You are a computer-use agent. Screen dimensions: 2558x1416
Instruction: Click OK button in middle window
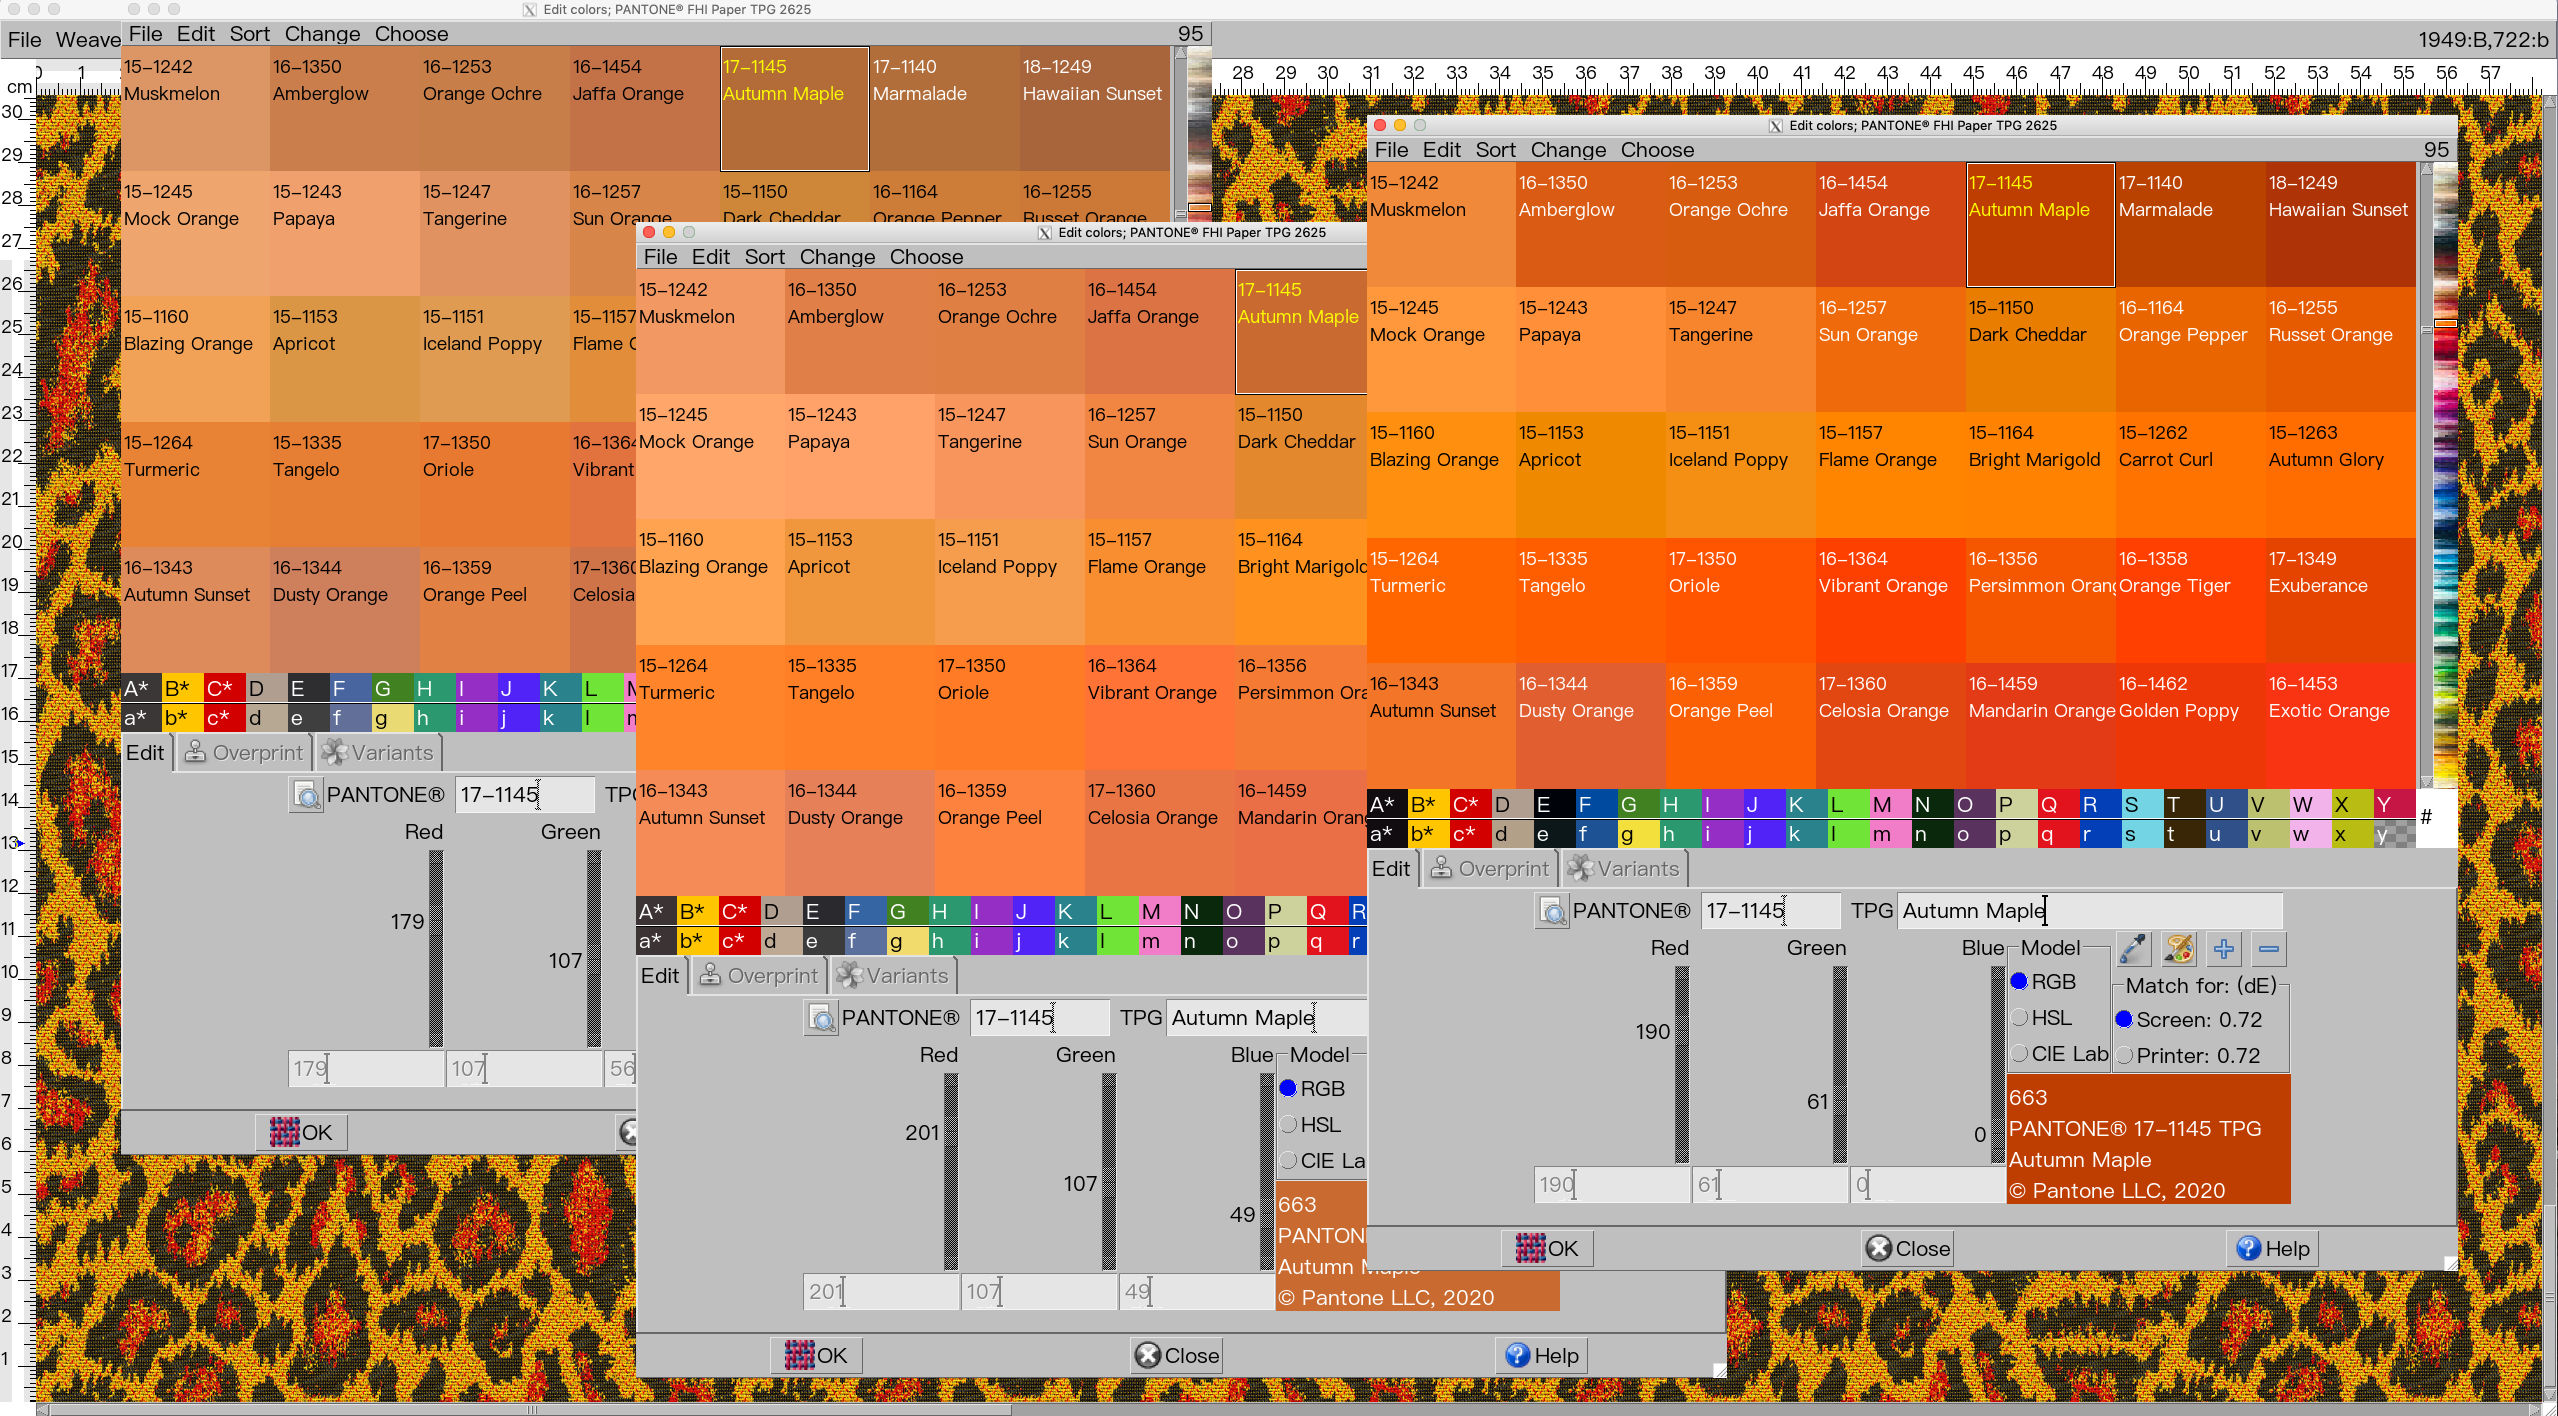[816, 1355]
